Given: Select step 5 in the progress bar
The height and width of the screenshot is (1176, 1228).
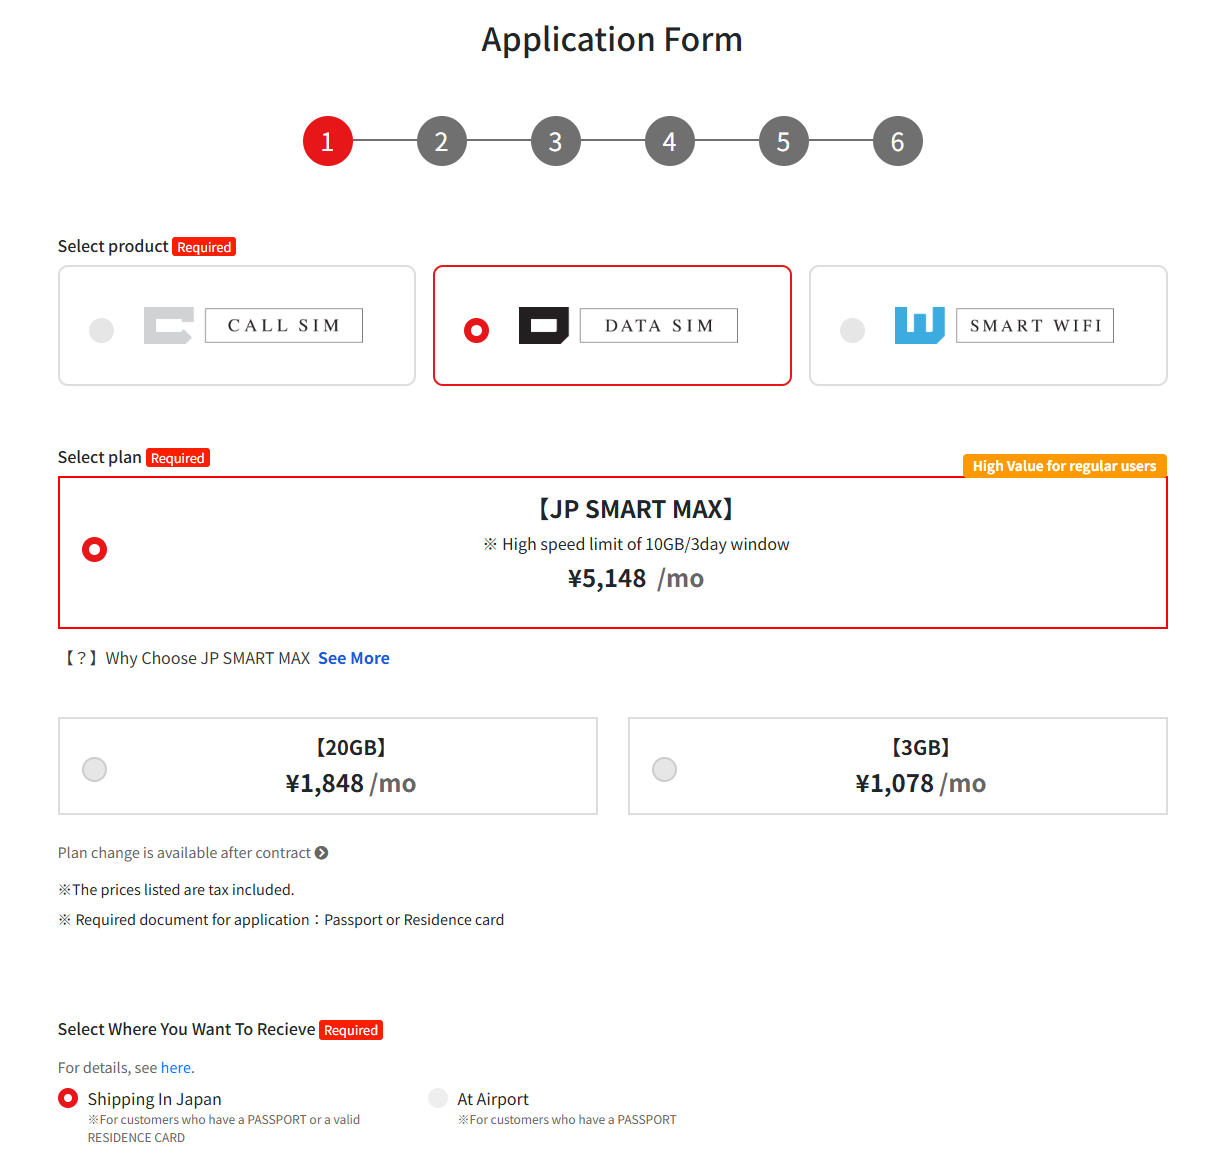Looking at the screenshot, I should pos(783,142).
